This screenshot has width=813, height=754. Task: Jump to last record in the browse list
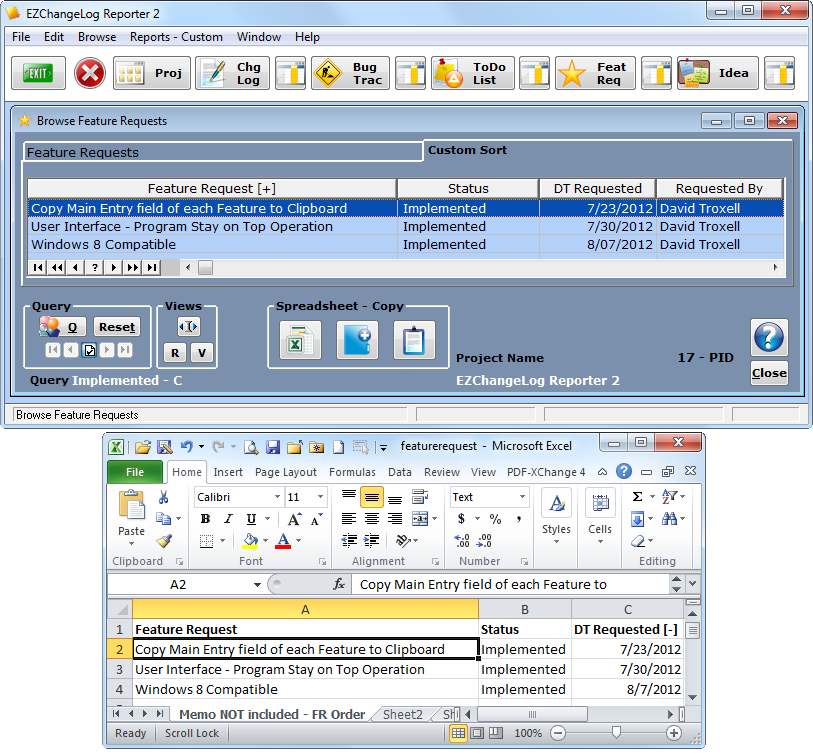[151, 268]
